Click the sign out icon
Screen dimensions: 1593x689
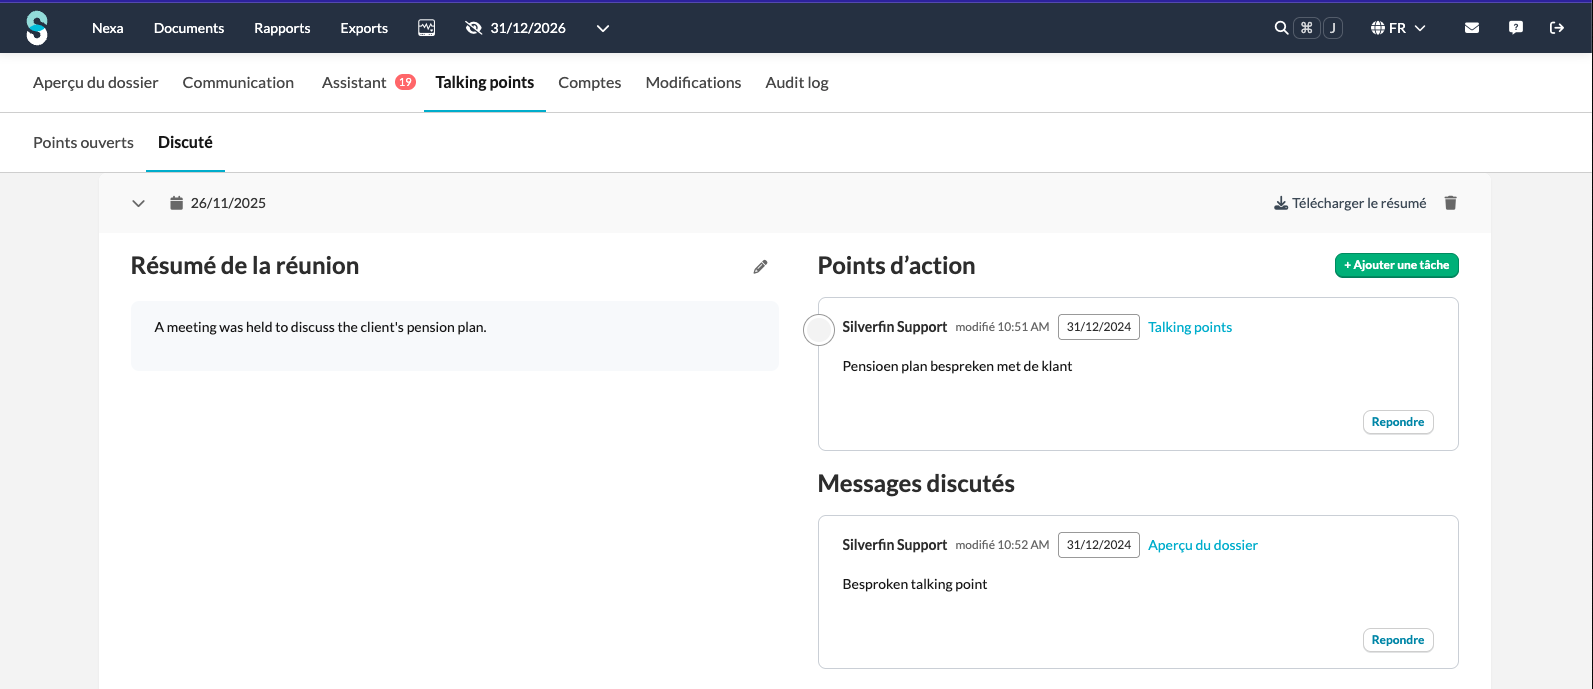click(x=1557, y=28)
